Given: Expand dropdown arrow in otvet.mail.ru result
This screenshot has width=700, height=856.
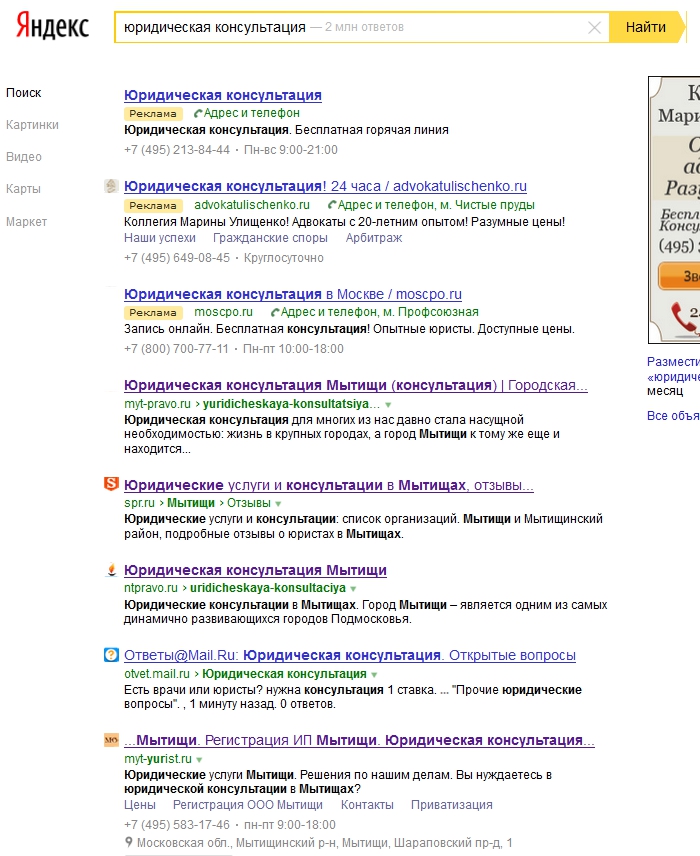Looking at the screenshot, I should point(374,675).
